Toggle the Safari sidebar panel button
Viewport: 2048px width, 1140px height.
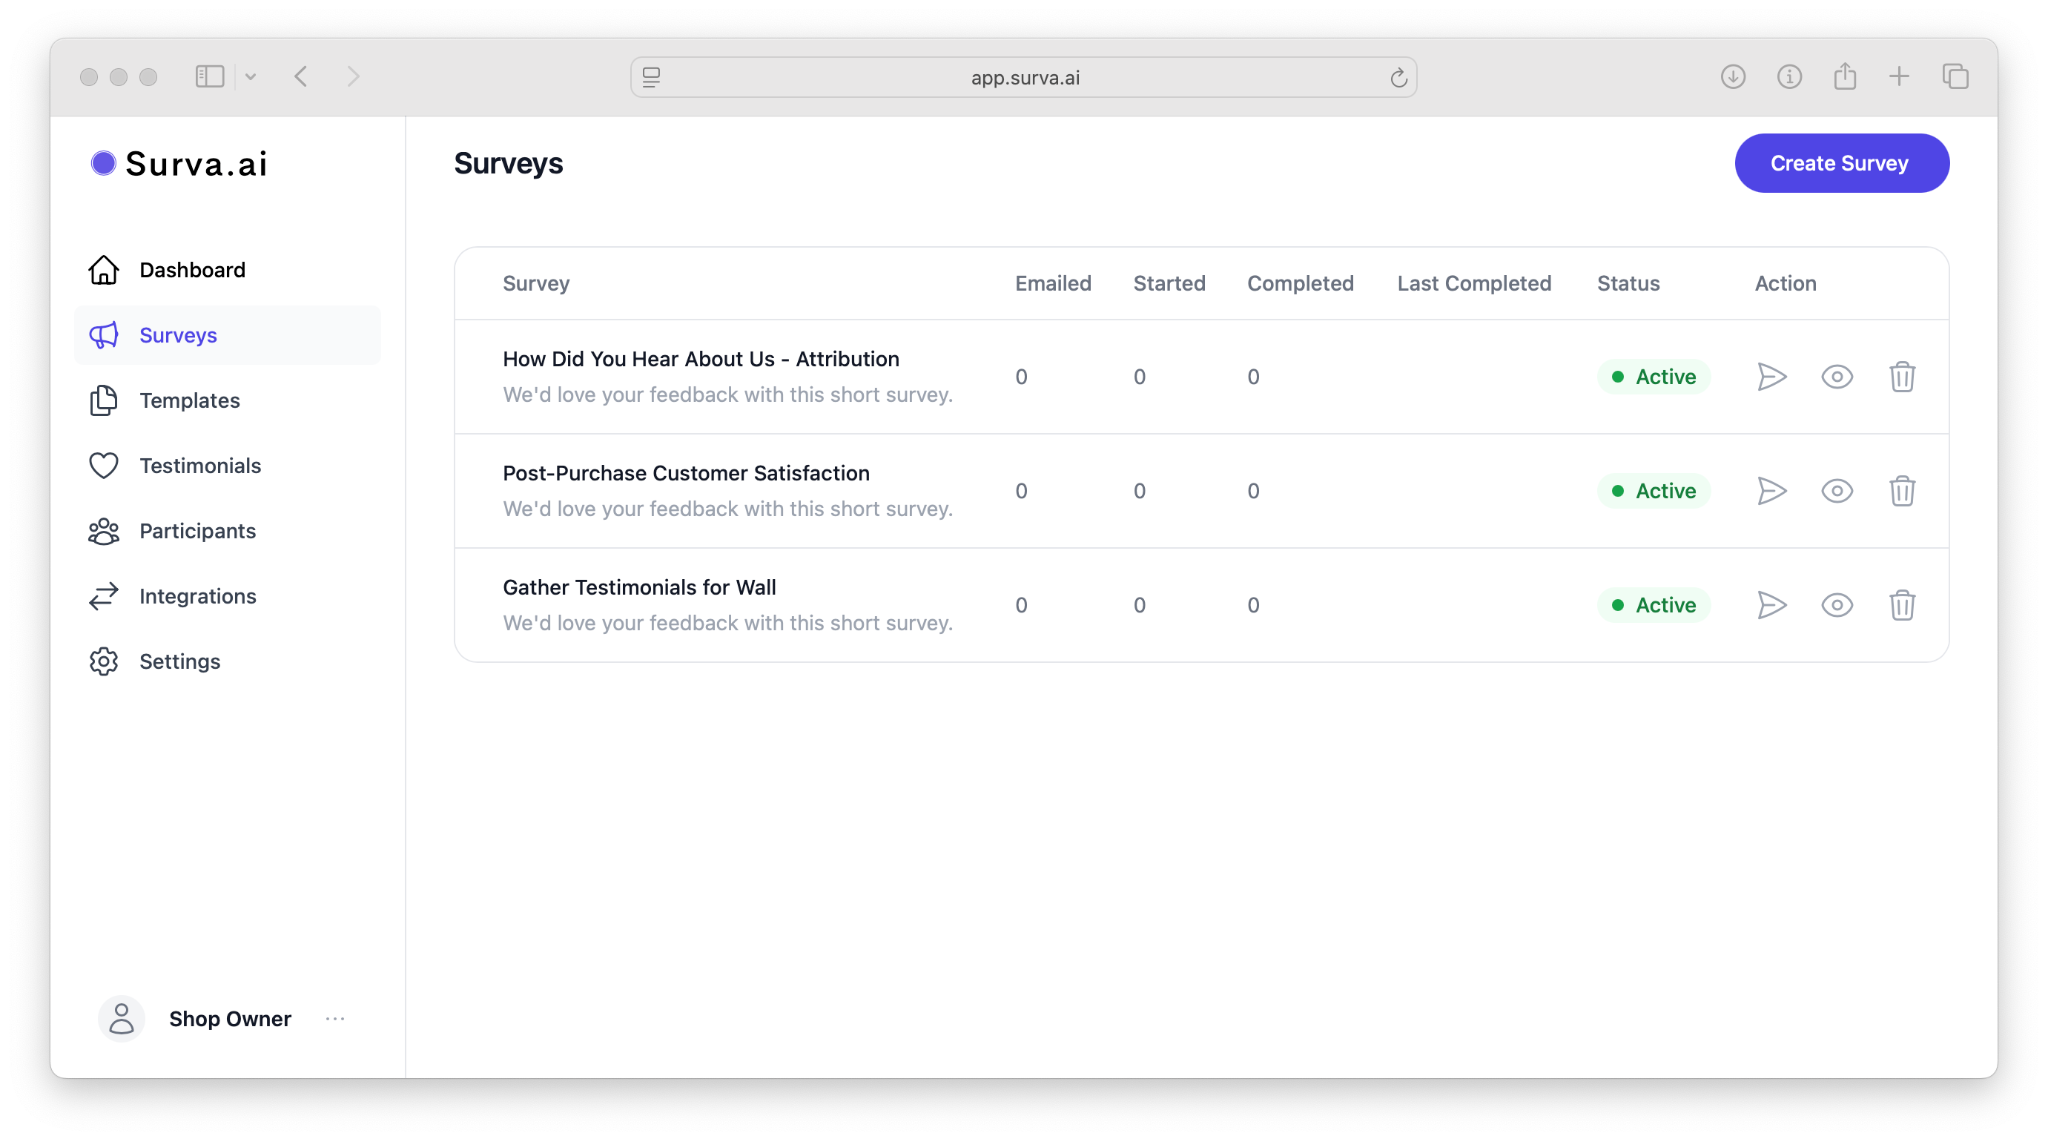(209, 77)
